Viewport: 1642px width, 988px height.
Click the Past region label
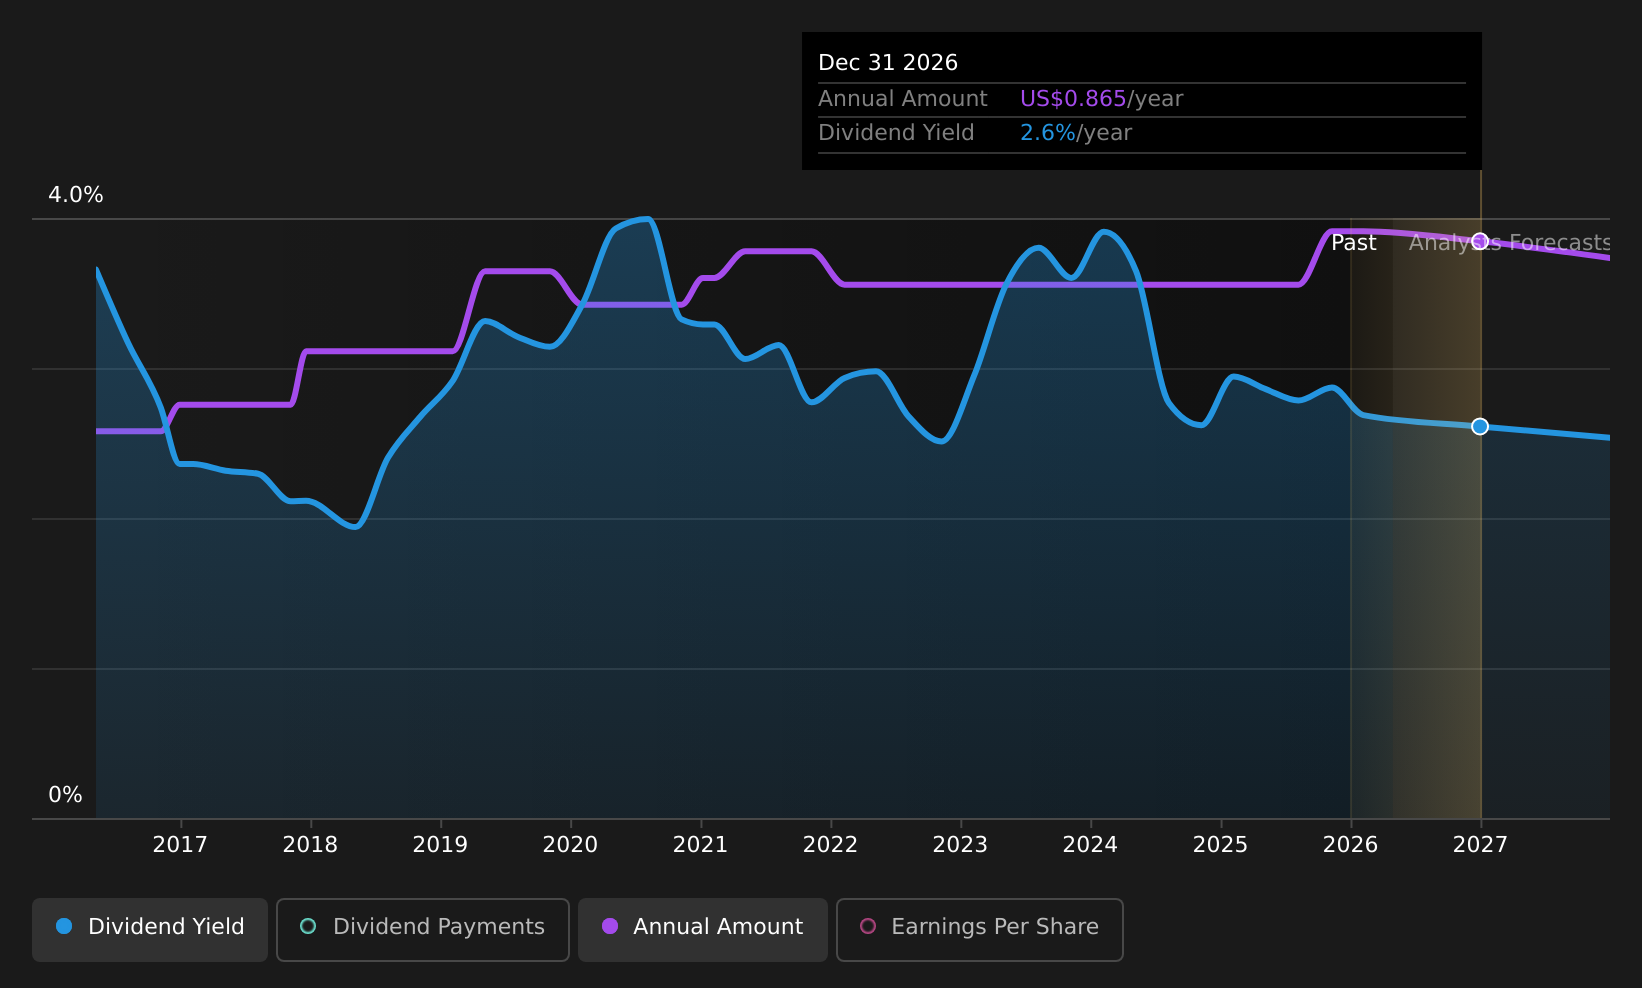[x=1353, y=243]
